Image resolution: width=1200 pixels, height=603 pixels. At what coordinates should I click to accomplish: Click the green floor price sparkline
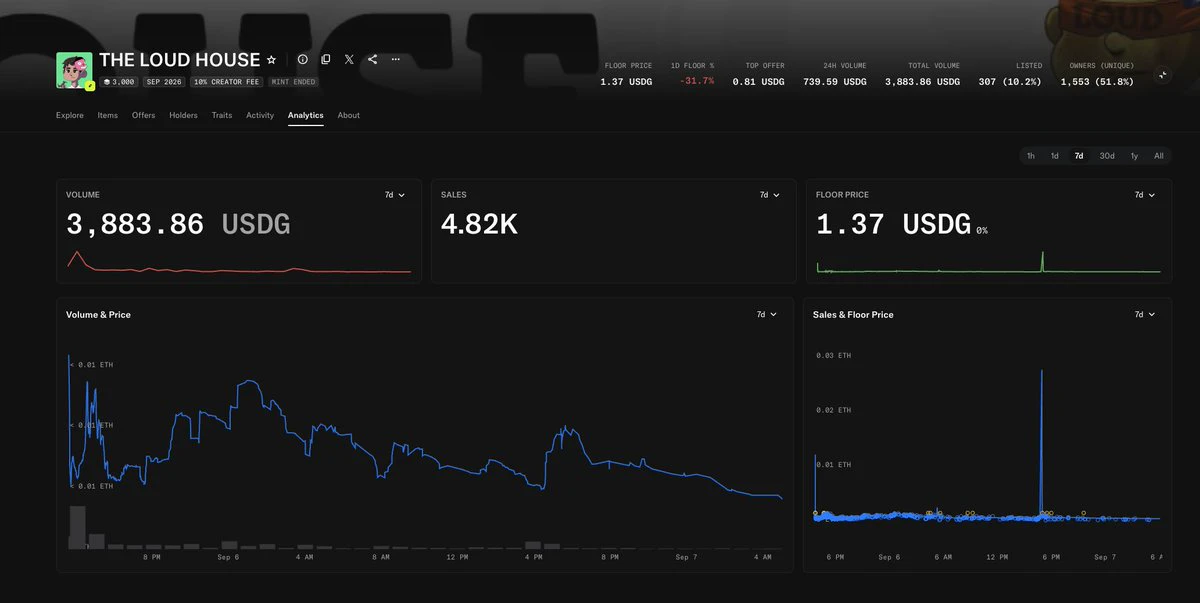pyautogui.click(x=988, y=262)
